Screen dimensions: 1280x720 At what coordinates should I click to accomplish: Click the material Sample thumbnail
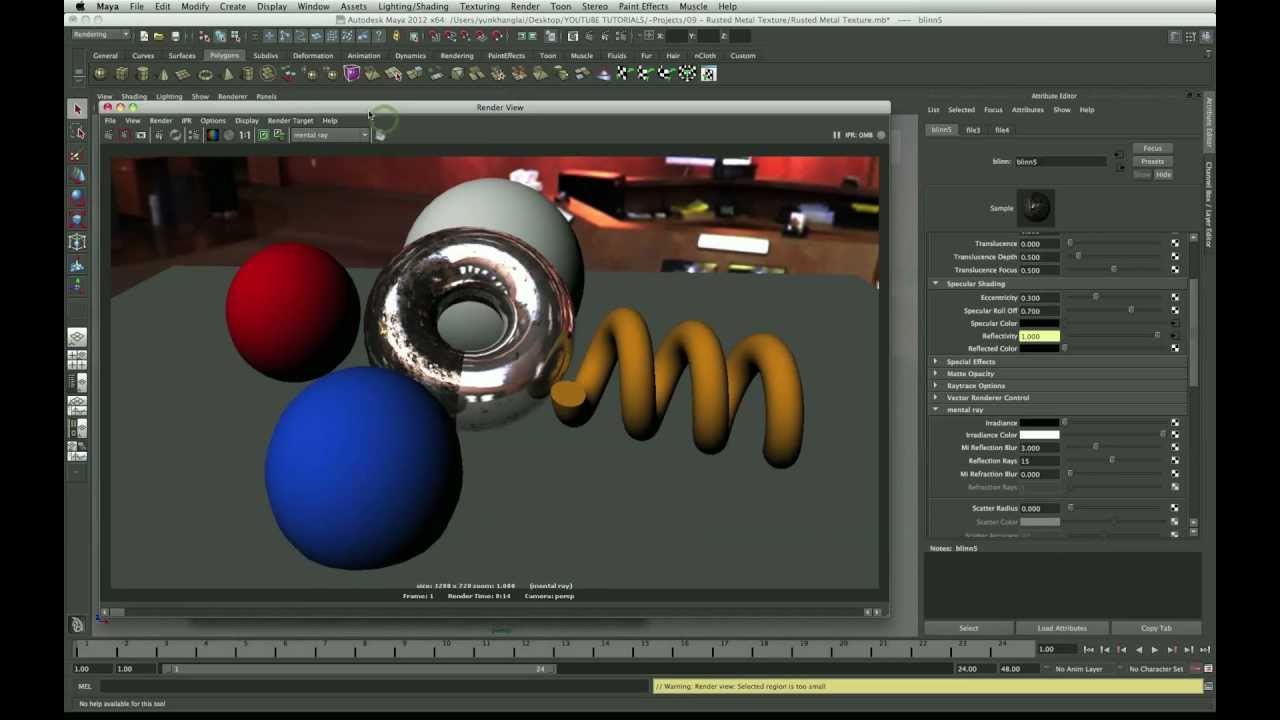click(x=1035, y=208)
